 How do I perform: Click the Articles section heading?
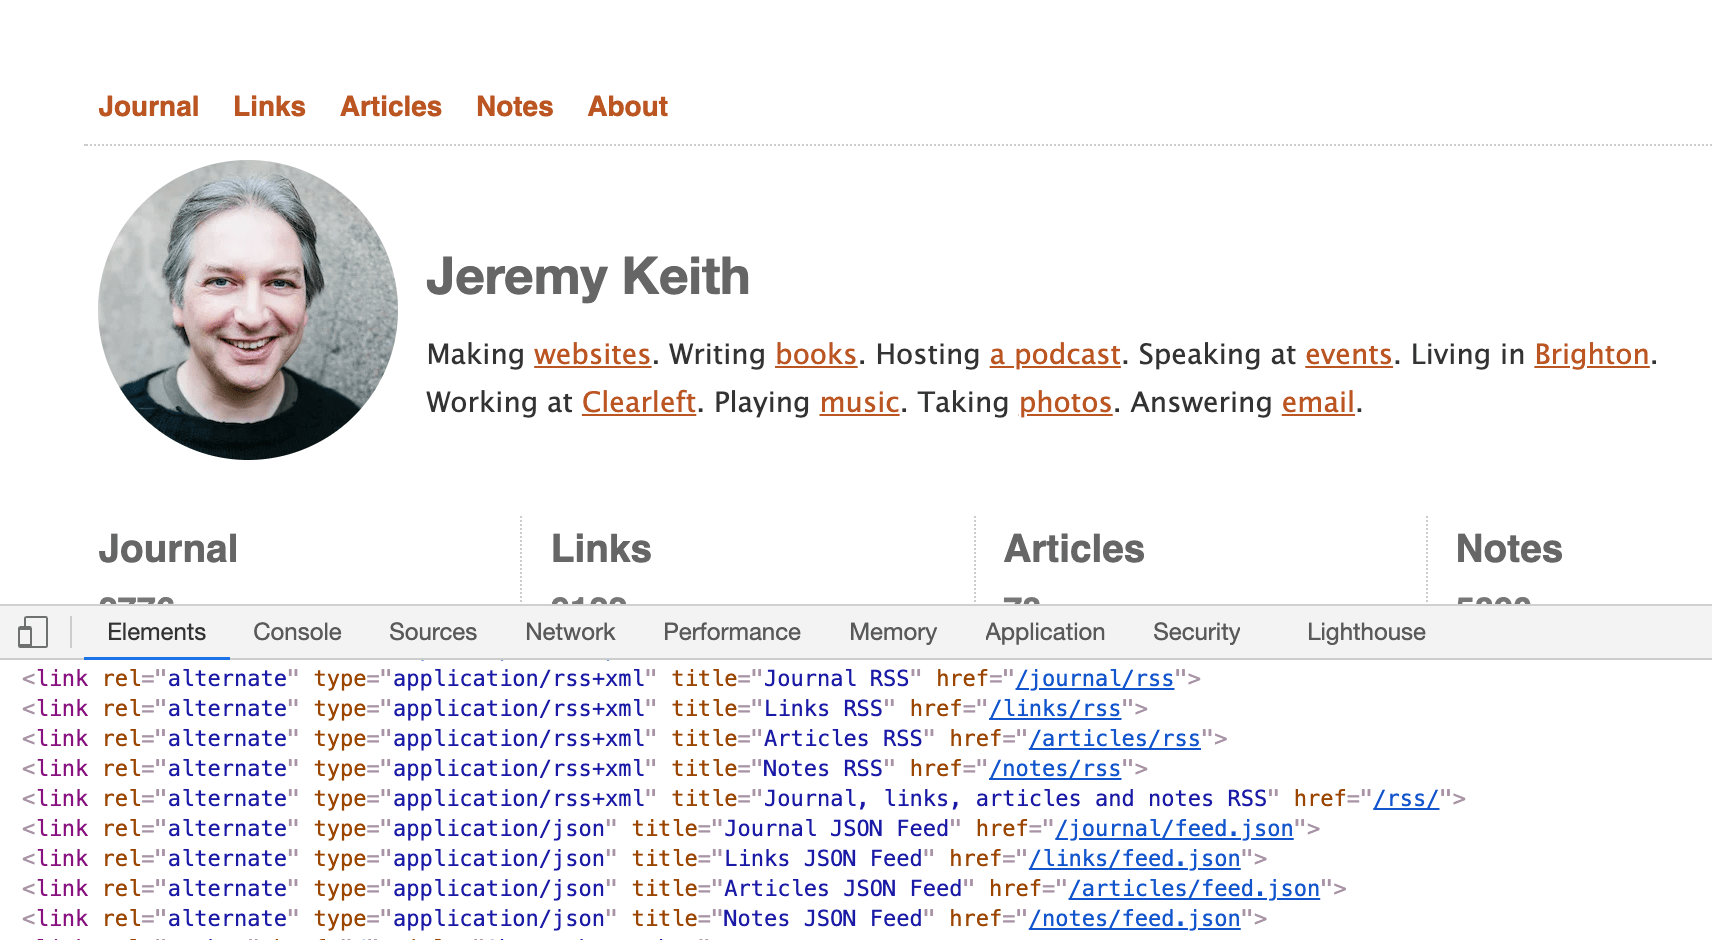(1074, 549)
